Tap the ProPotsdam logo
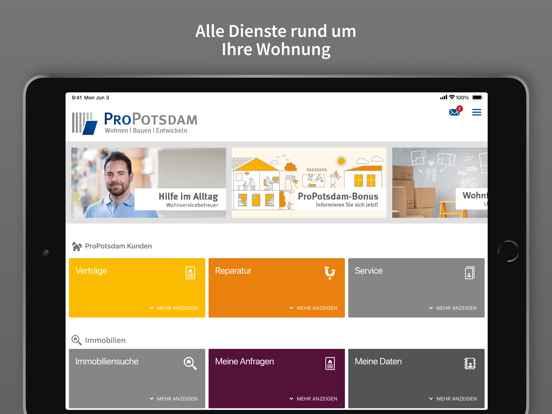Image resolution: width=552 pixels, height=414 pixels. pyautogui.click(x=135, y=123)
